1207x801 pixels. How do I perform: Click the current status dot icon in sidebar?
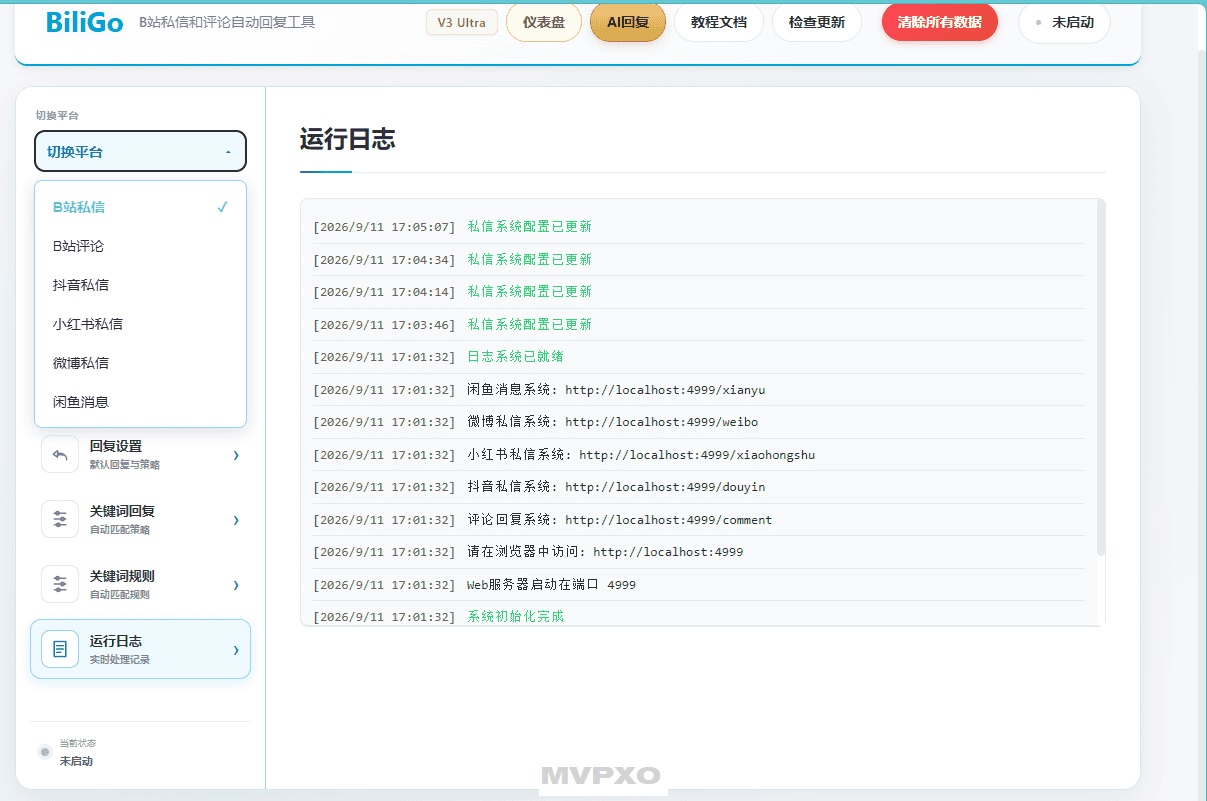pos(44,752)
